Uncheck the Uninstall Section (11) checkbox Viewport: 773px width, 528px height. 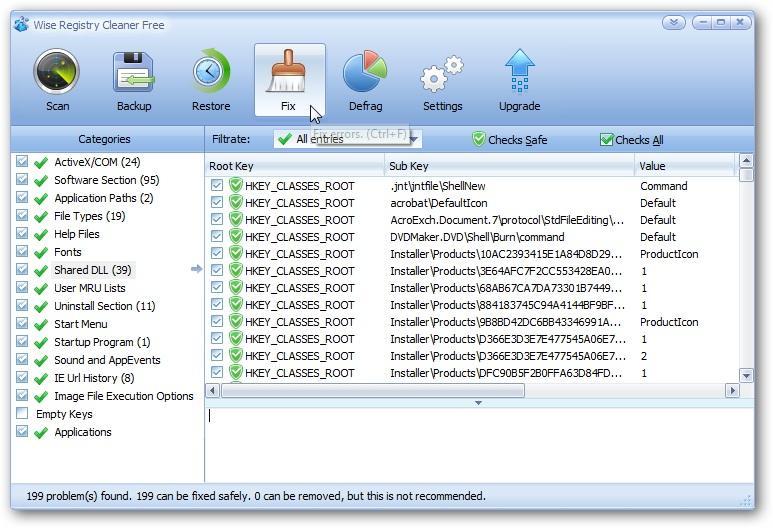click(x=22, y=305)
